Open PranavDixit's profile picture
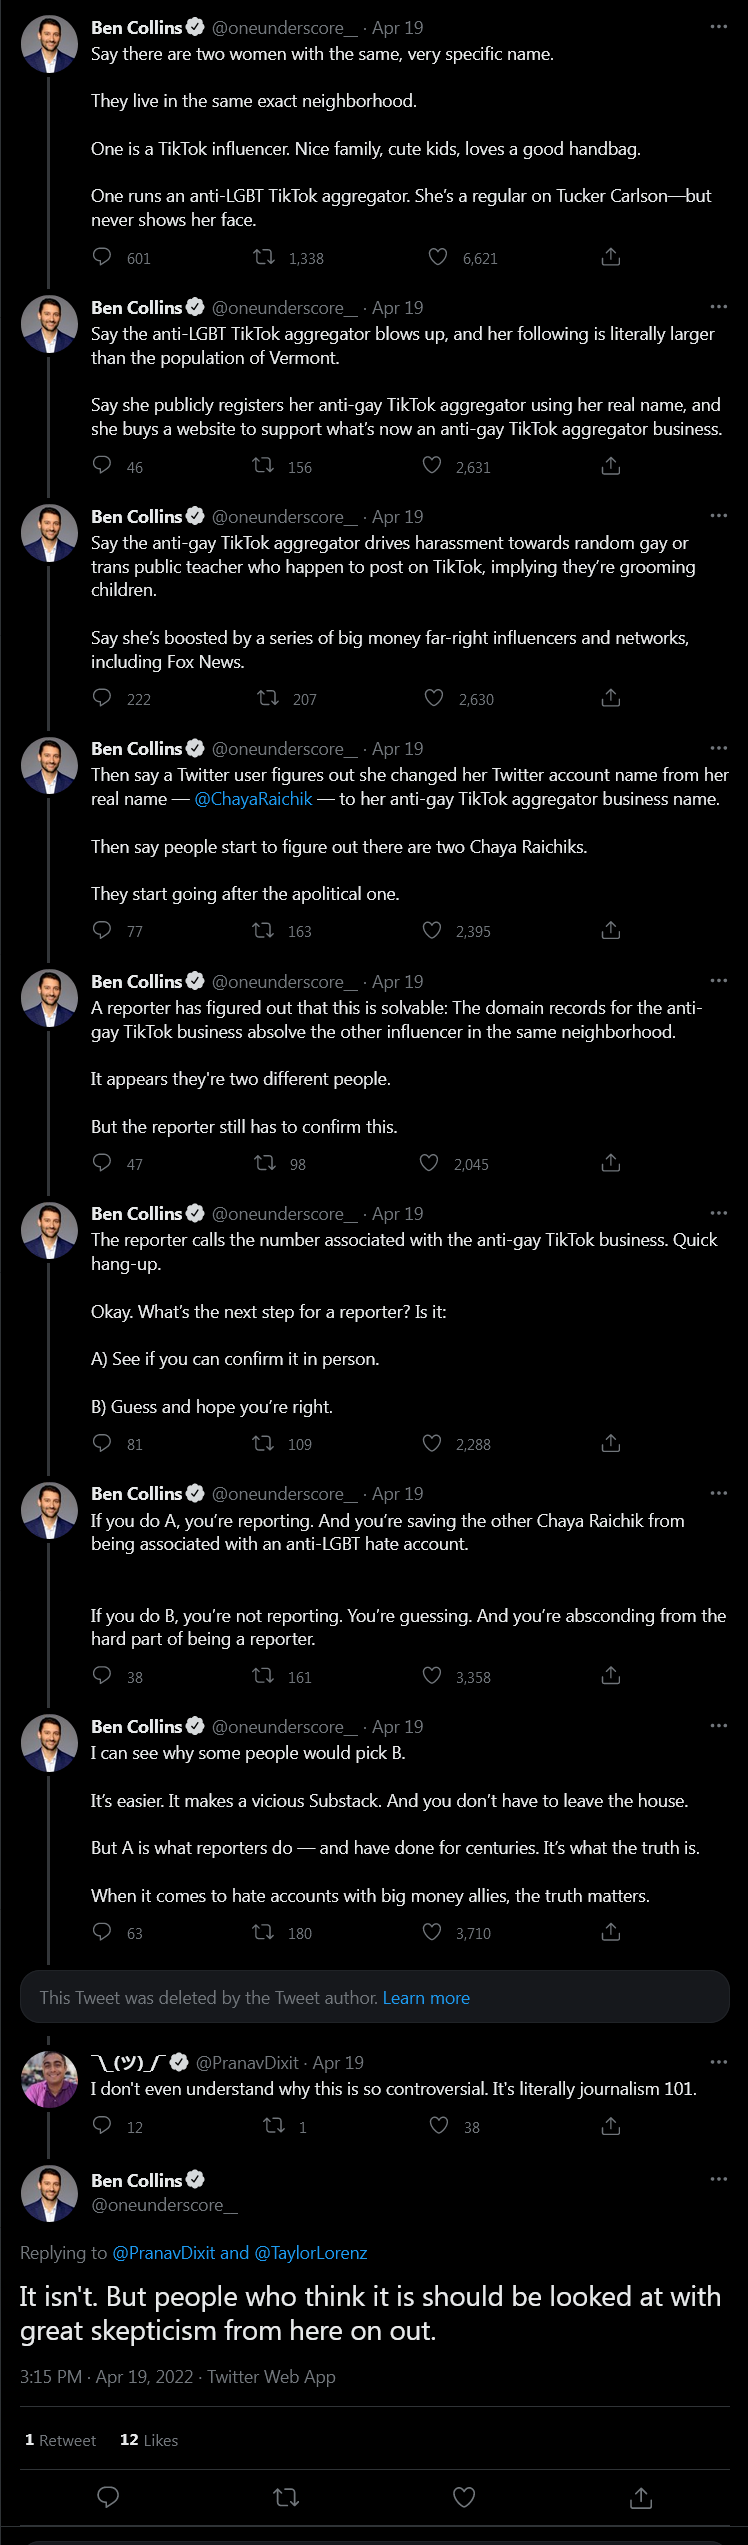 (x=49, y=2079)
